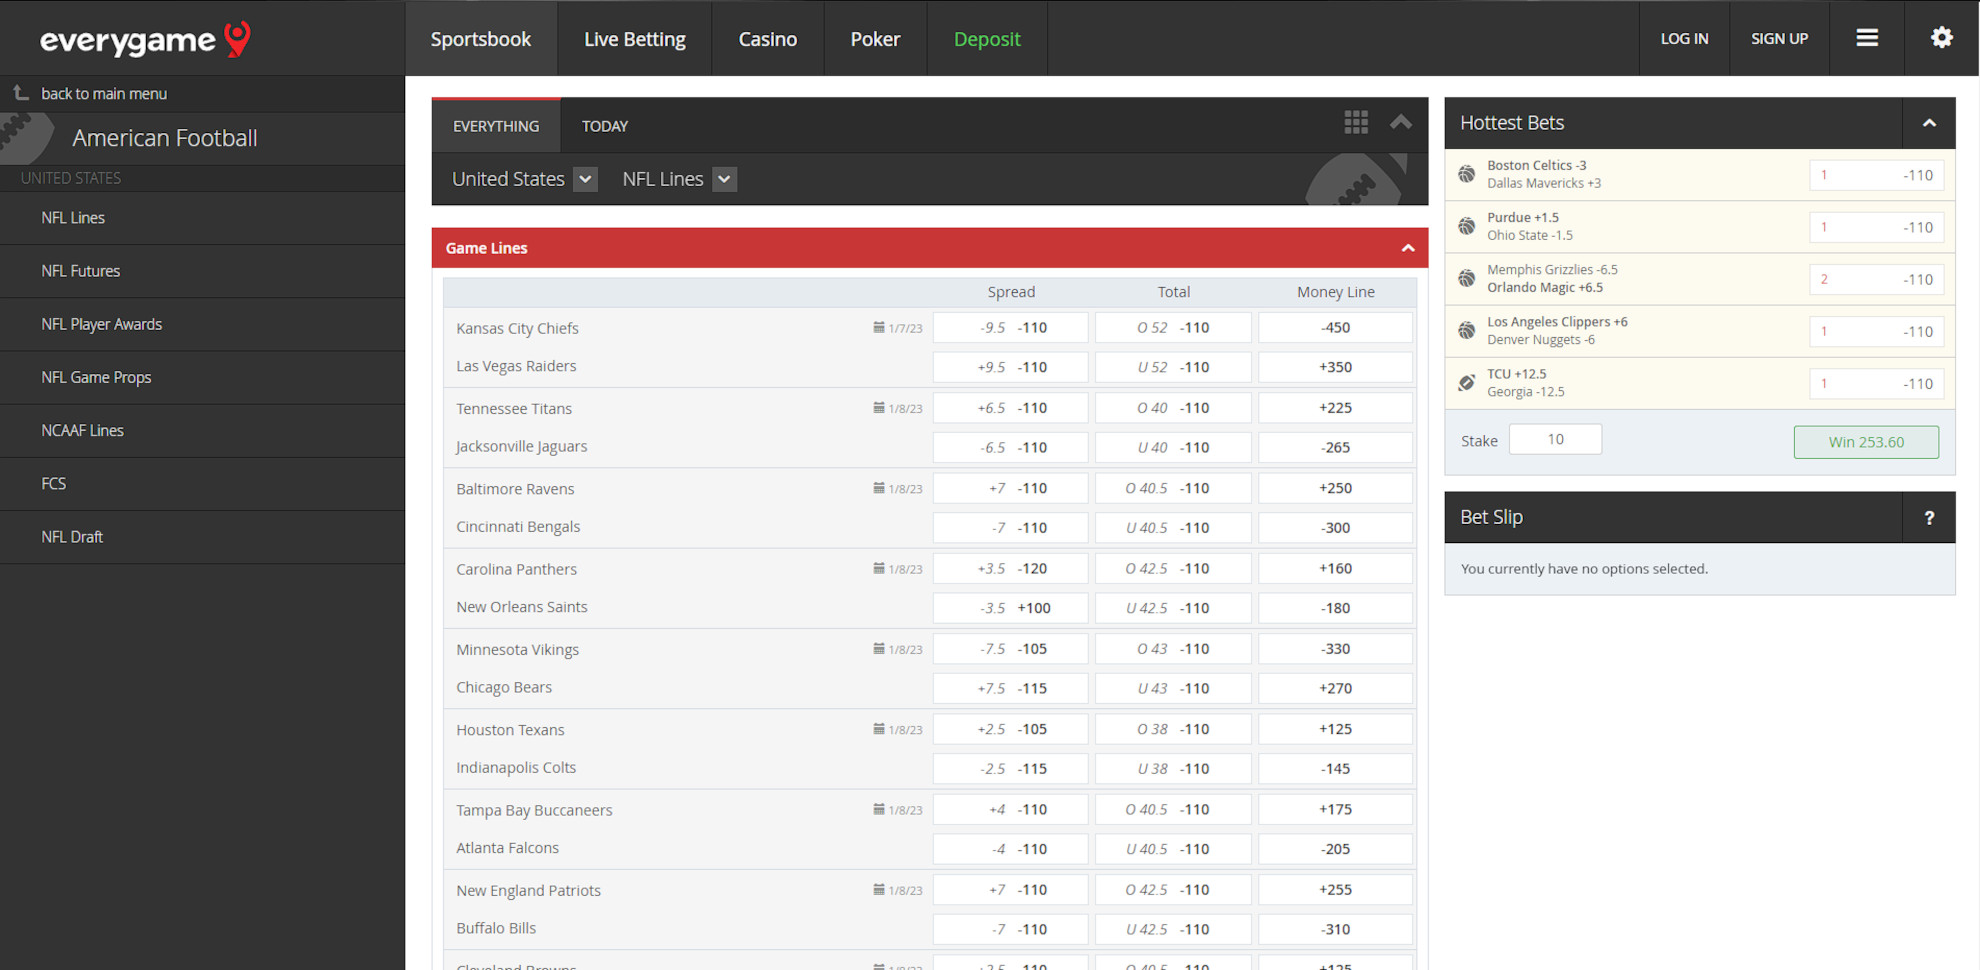Click calendar icon for Tennessee Titans game

click(879, 407)
